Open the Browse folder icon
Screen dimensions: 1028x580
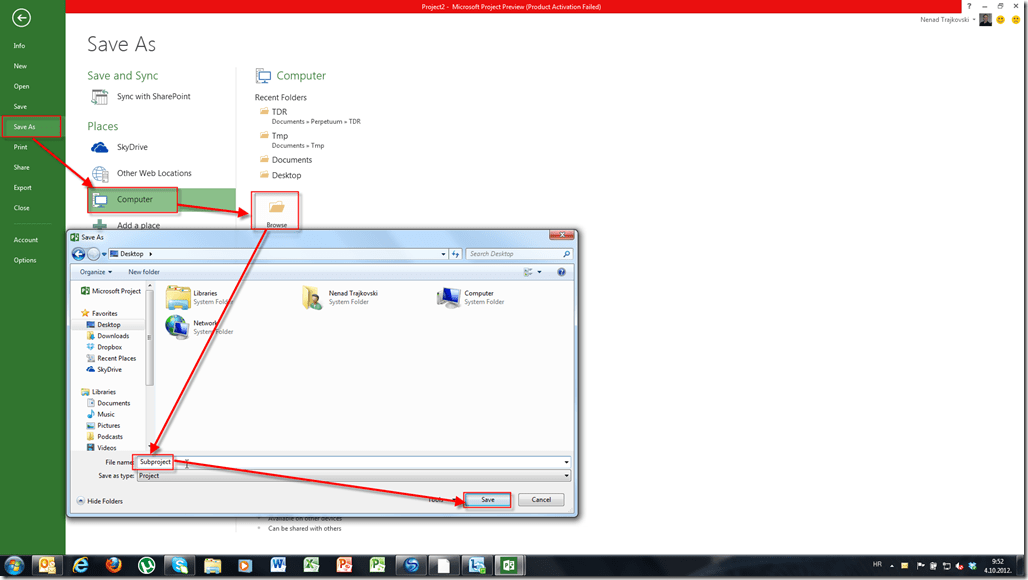click(x=277, y=208)
